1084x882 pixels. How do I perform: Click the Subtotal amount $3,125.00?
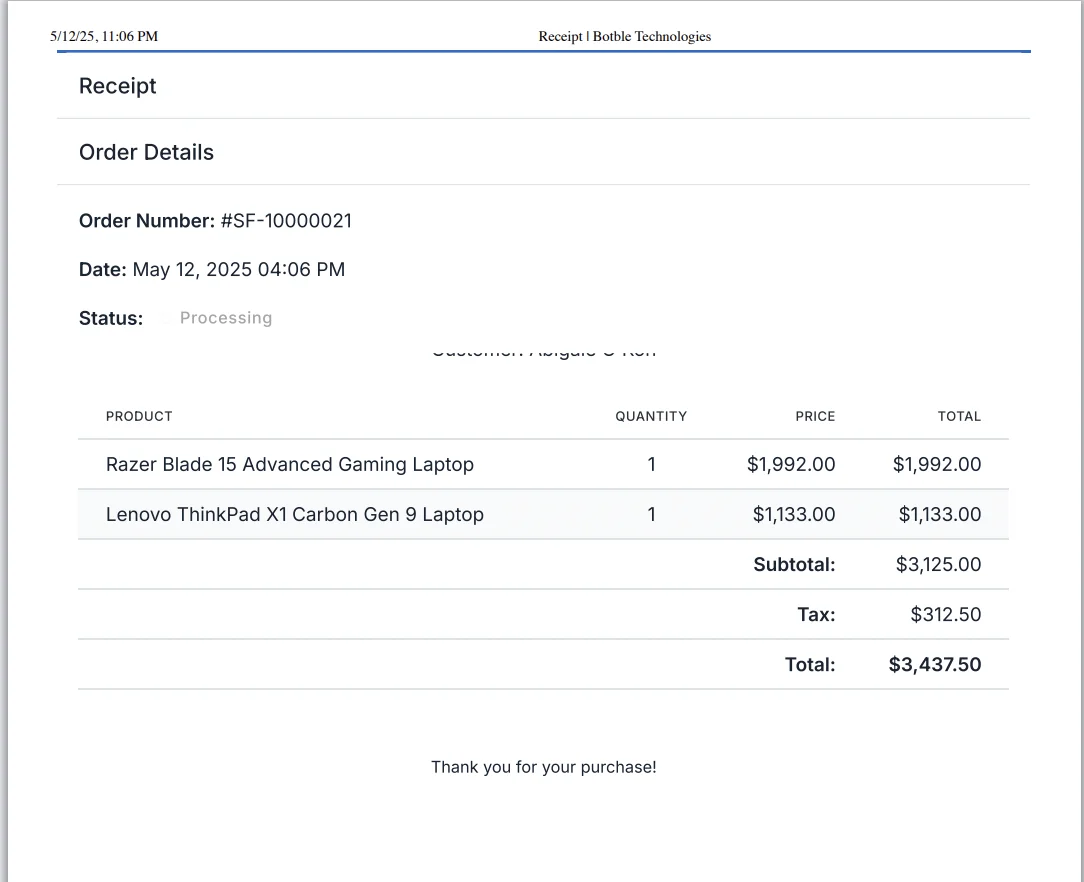[938, 564]
